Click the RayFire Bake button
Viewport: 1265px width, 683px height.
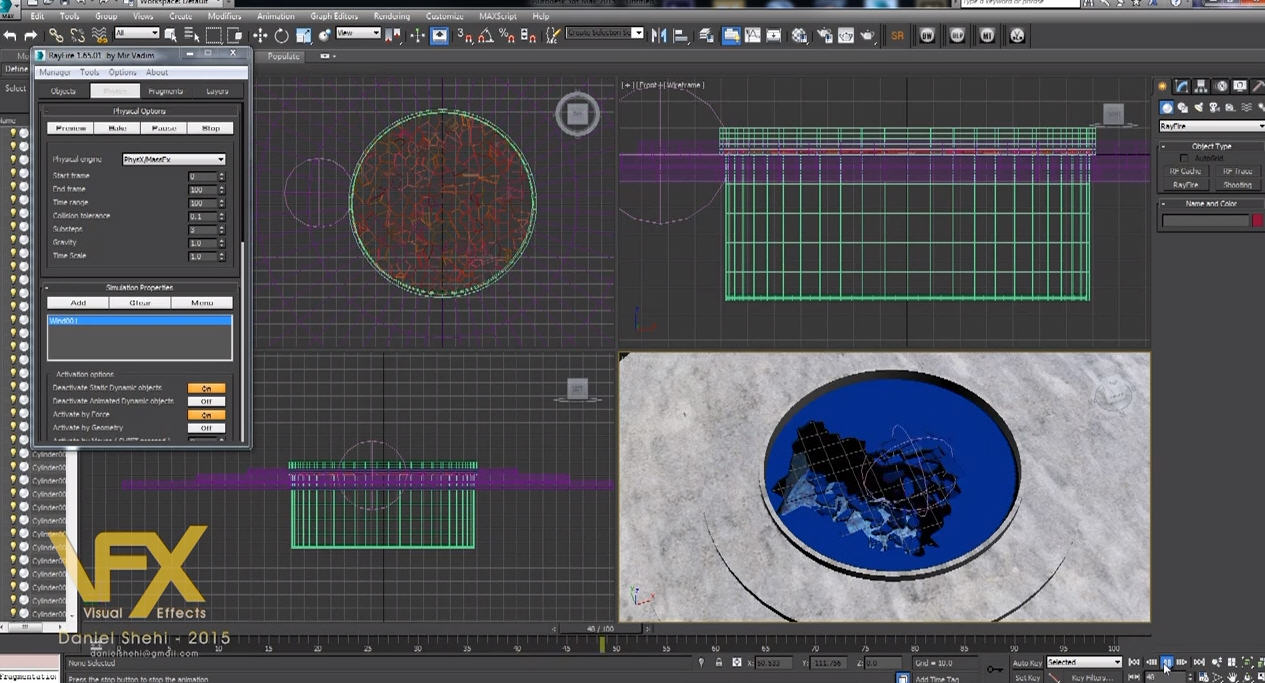point(117,128)
